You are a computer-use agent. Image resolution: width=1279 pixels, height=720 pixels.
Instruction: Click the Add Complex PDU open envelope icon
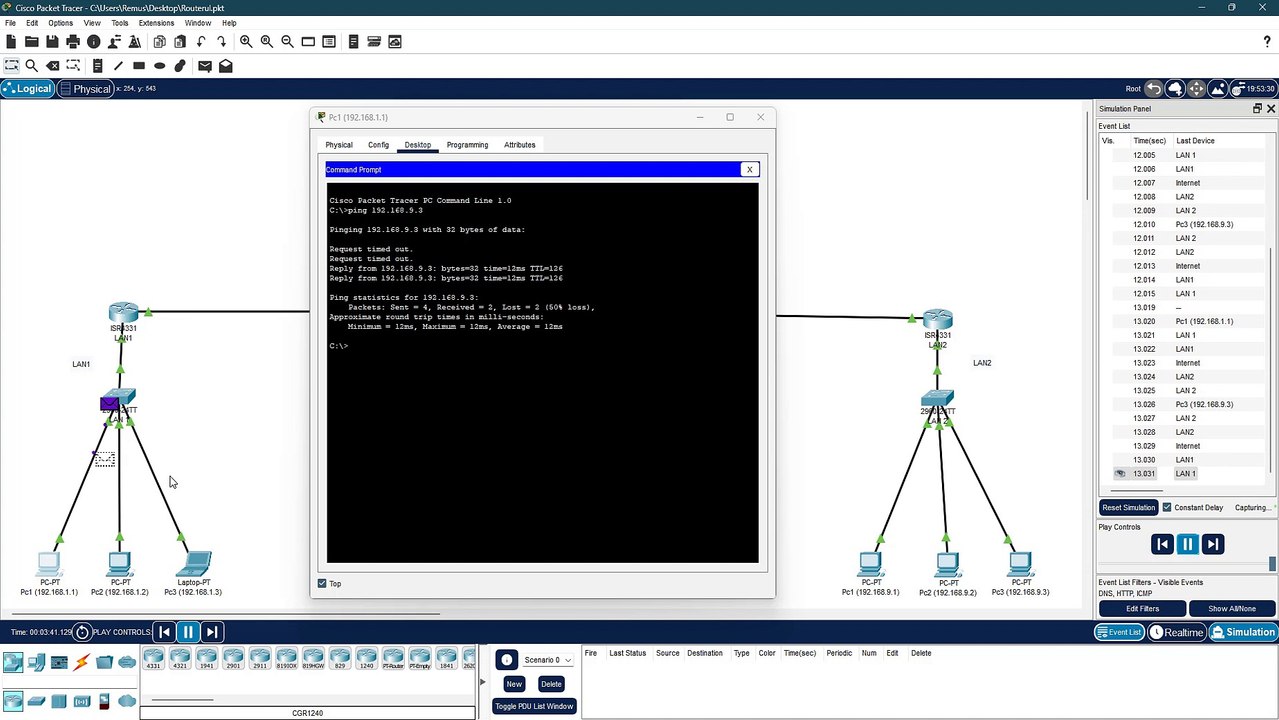[226, 66]
